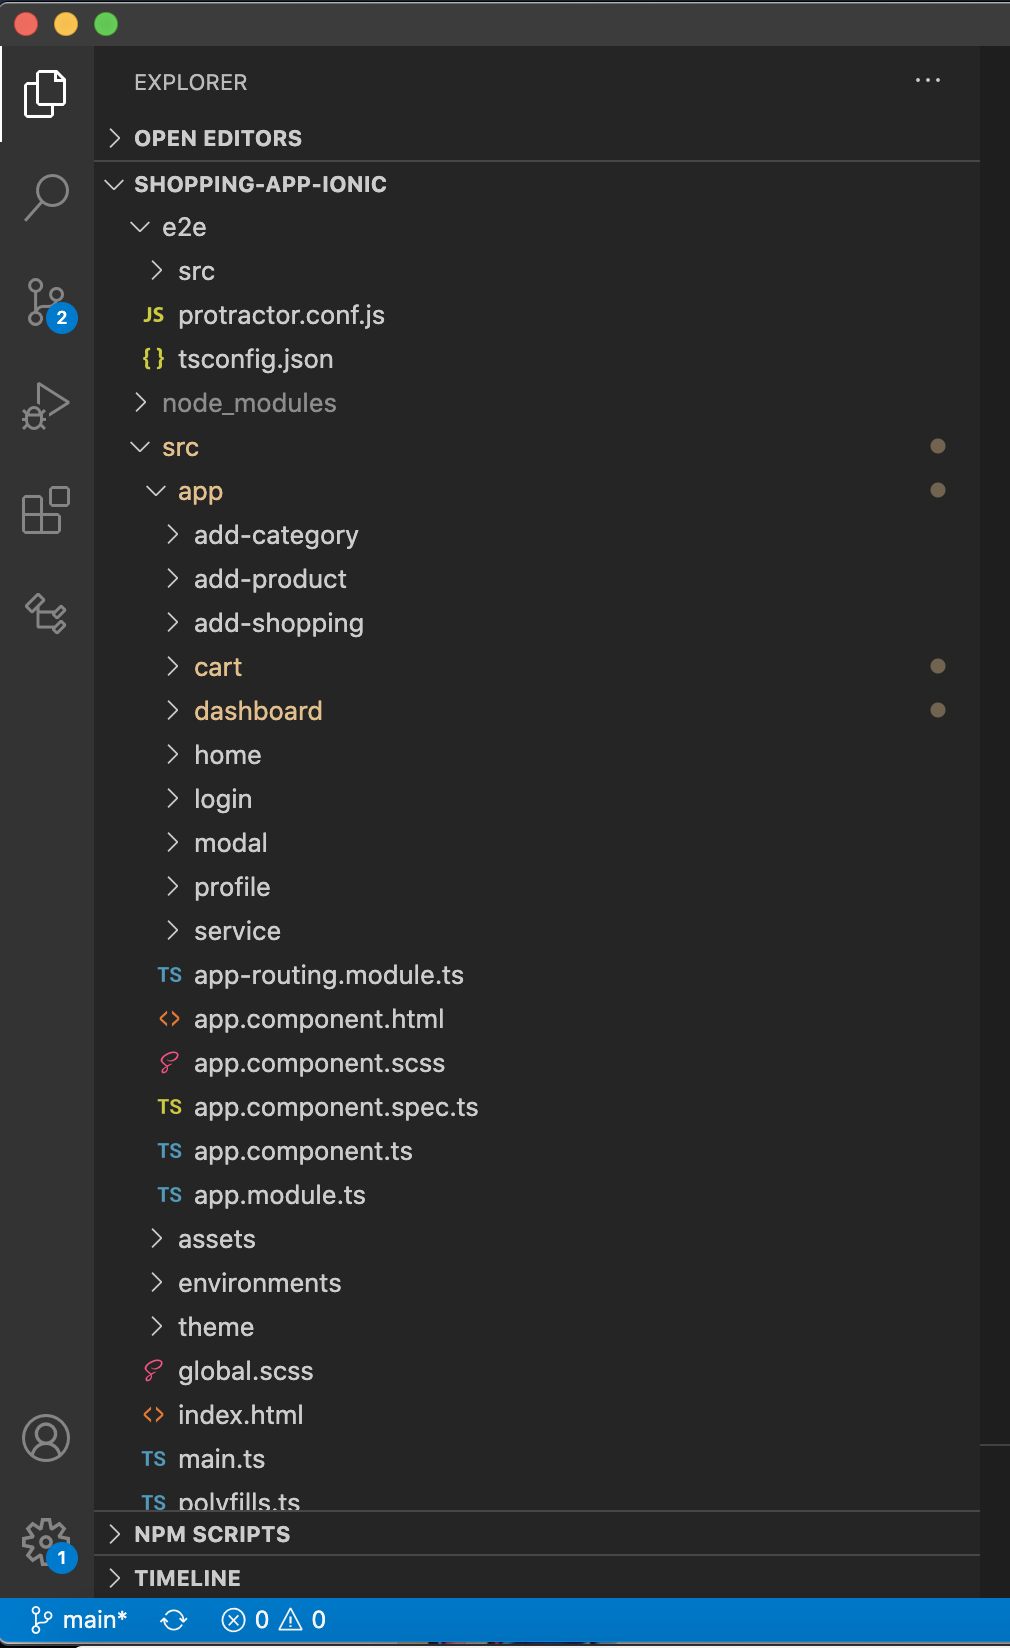The height and width of the screenshot is (1648, 1010).
Task: Open the Manage gear icon
Action: (x=46, y=1542)
